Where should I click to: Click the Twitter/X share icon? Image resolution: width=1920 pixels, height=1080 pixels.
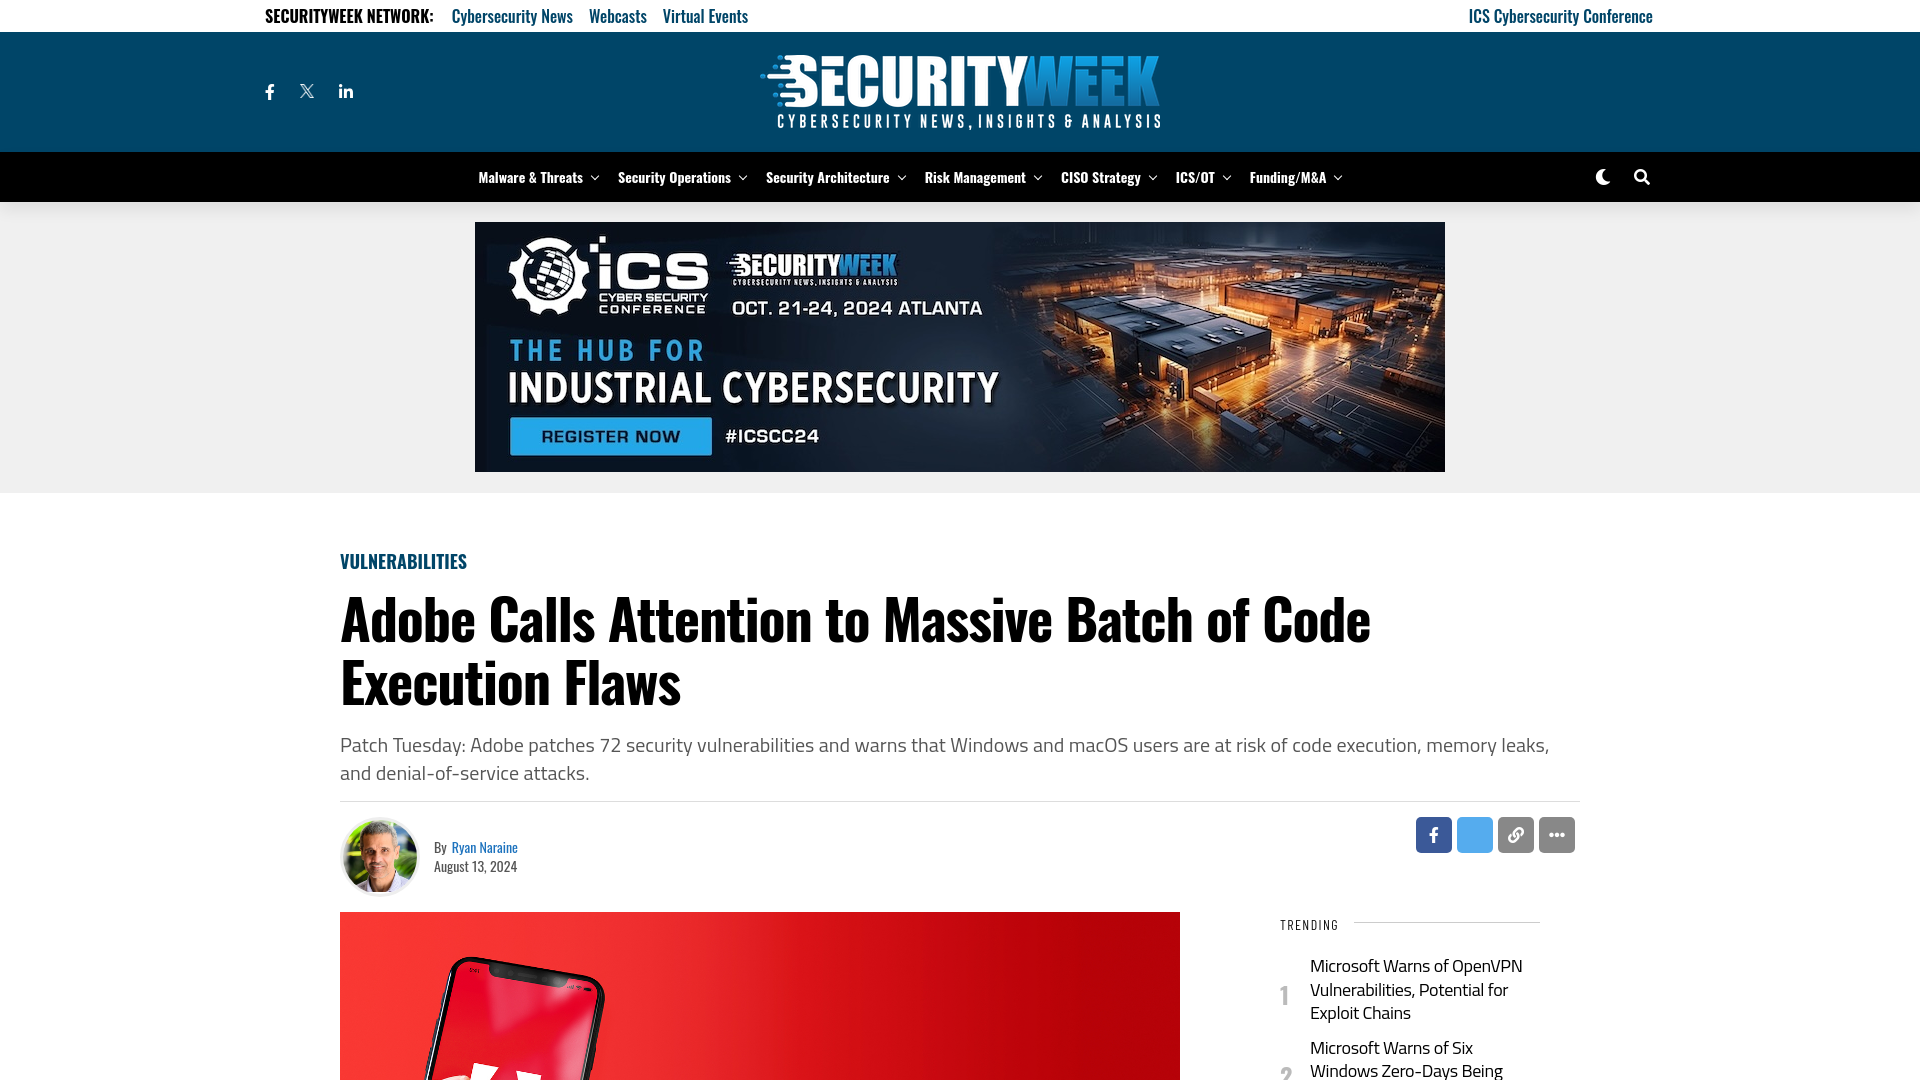click(1474, 835)
